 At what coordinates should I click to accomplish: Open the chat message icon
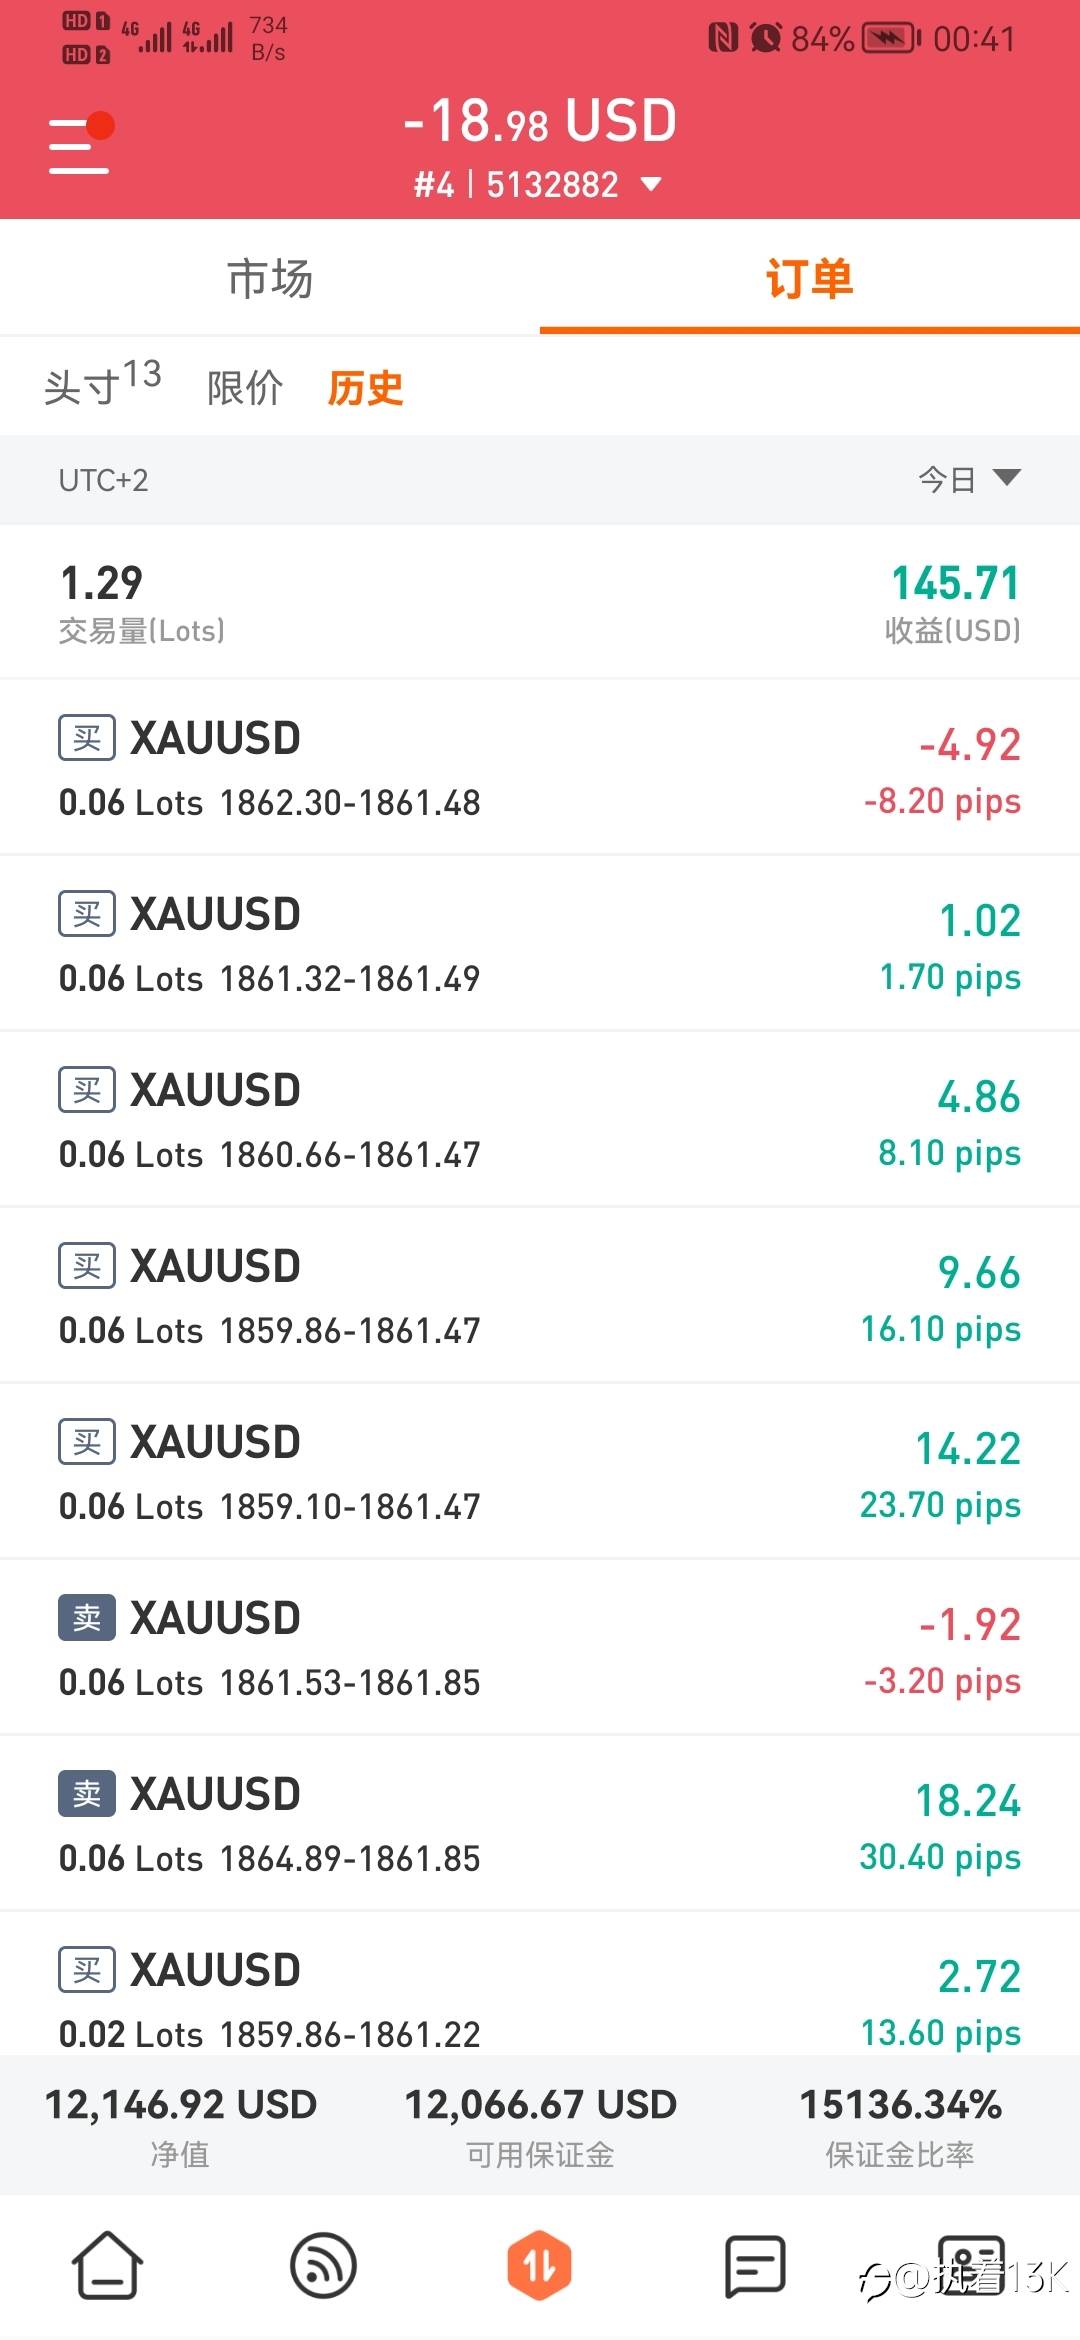tap(755, 2264)
